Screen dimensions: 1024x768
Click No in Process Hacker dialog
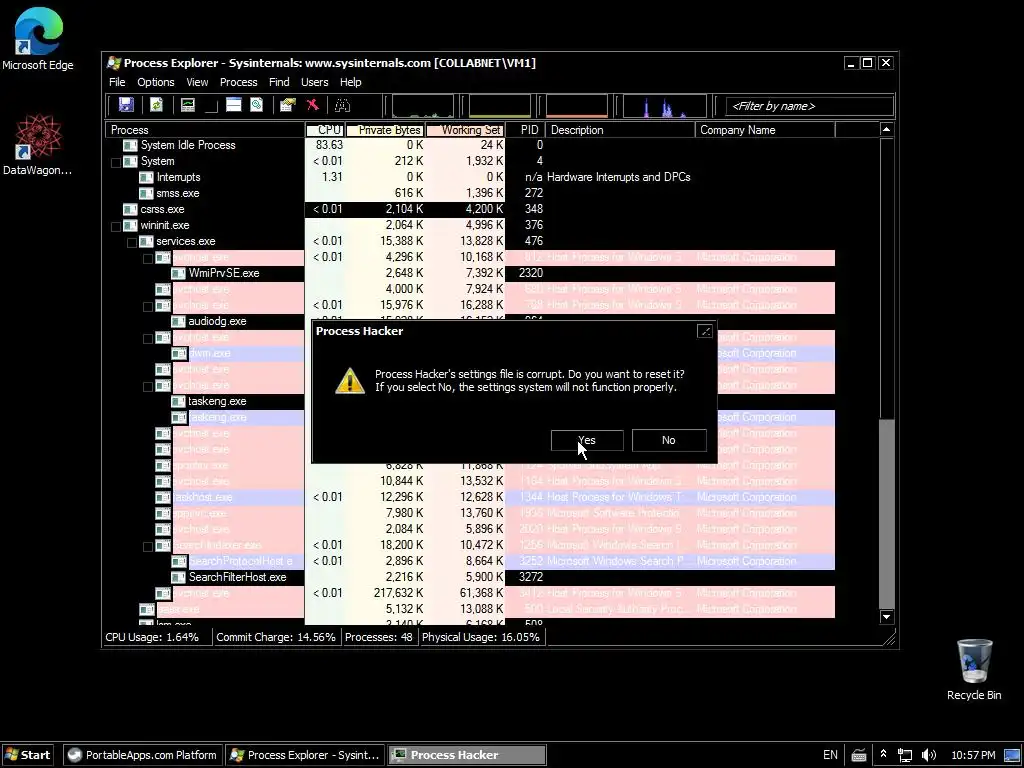click(669, 440)
